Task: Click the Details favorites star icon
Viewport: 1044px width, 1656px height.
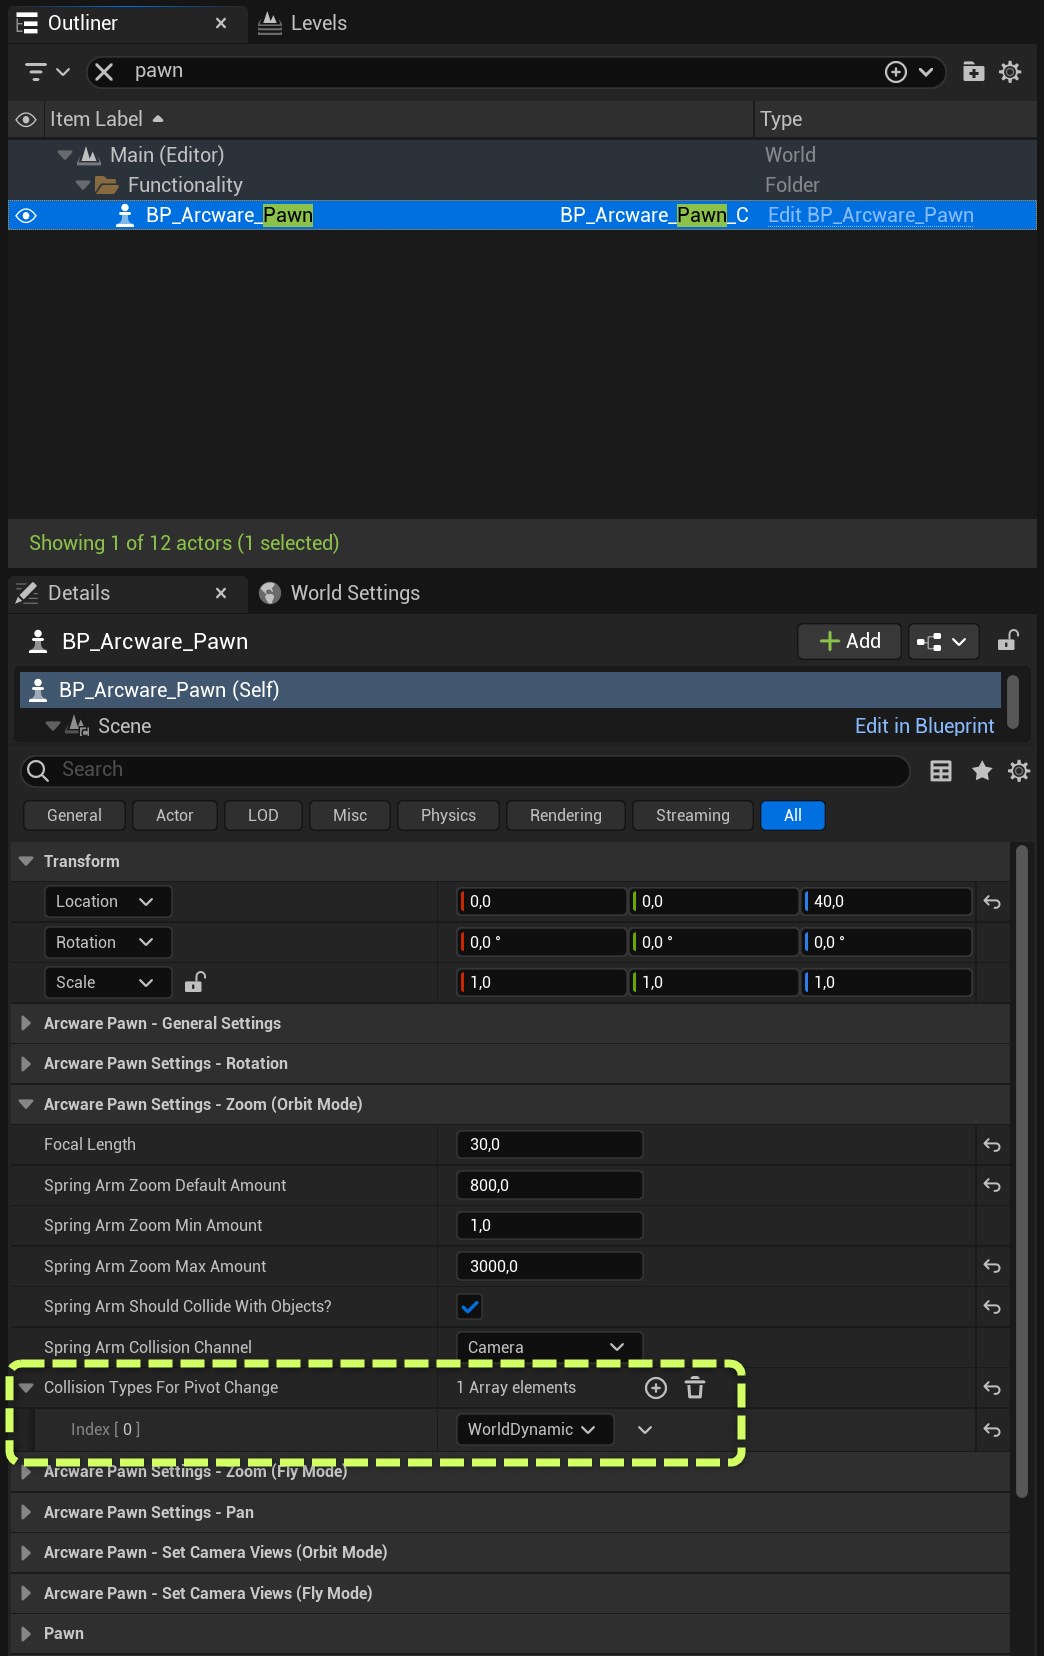Action: click(x=982, y=770)
